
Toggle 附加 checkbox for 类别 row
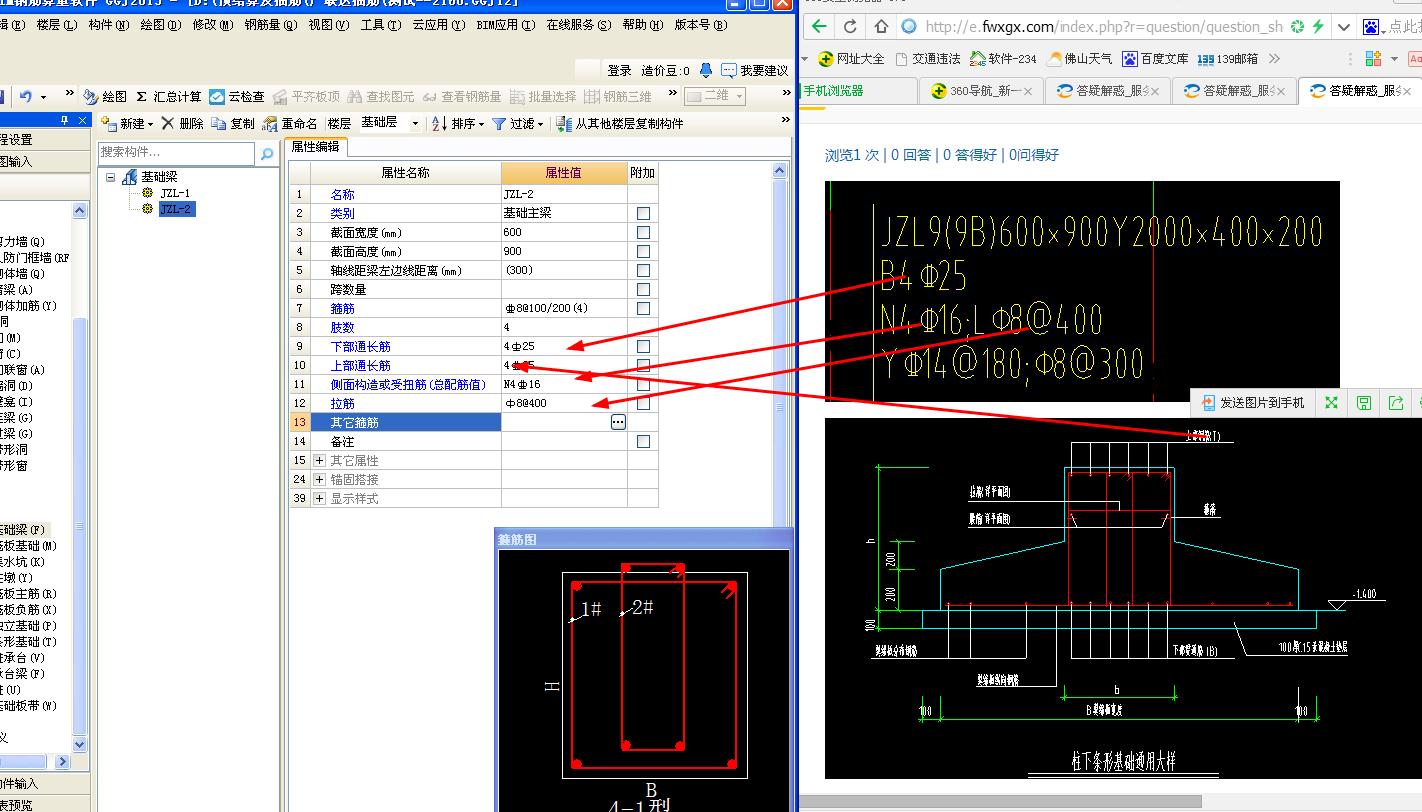click(x=643, y=213)
